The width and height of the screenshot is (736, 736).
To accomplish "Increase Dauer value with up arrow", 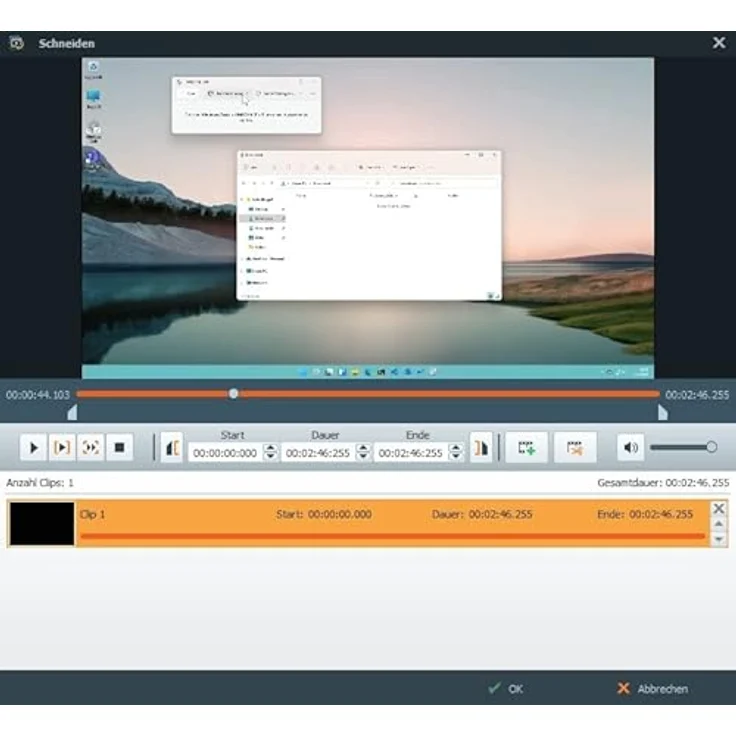I will click(x=363, y=448).
